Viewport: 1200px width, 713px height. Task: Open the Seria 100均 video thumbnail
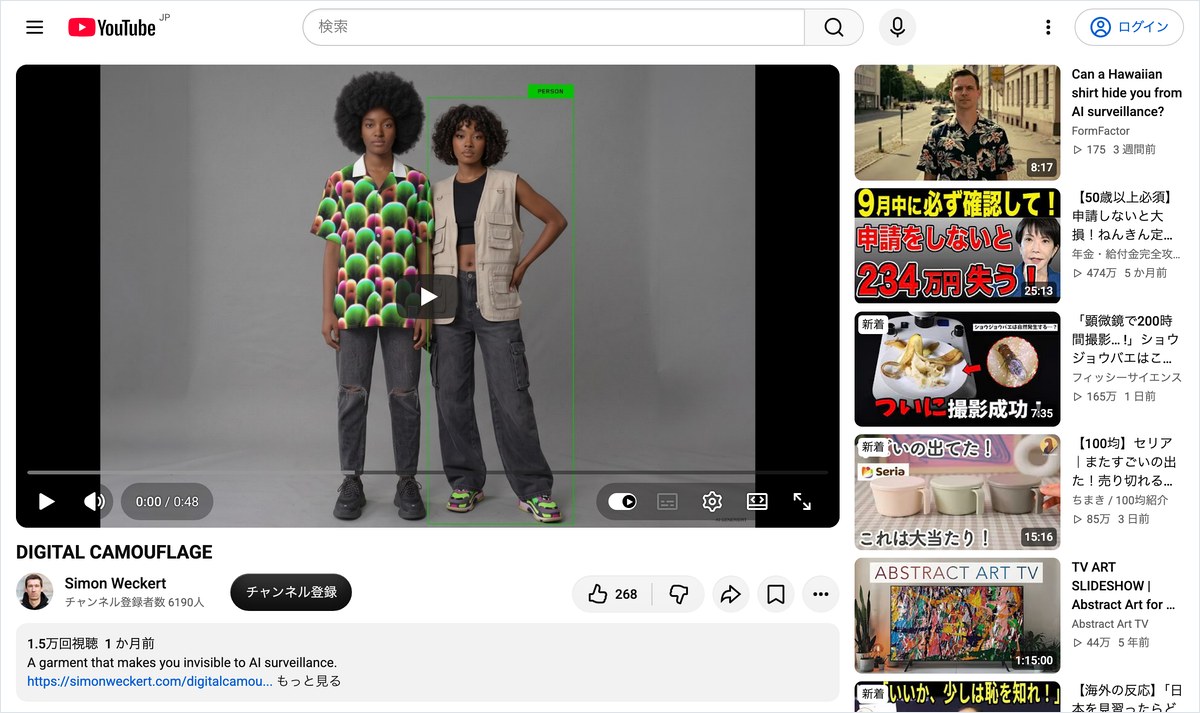pyautogui.click(x=957, y=492)
